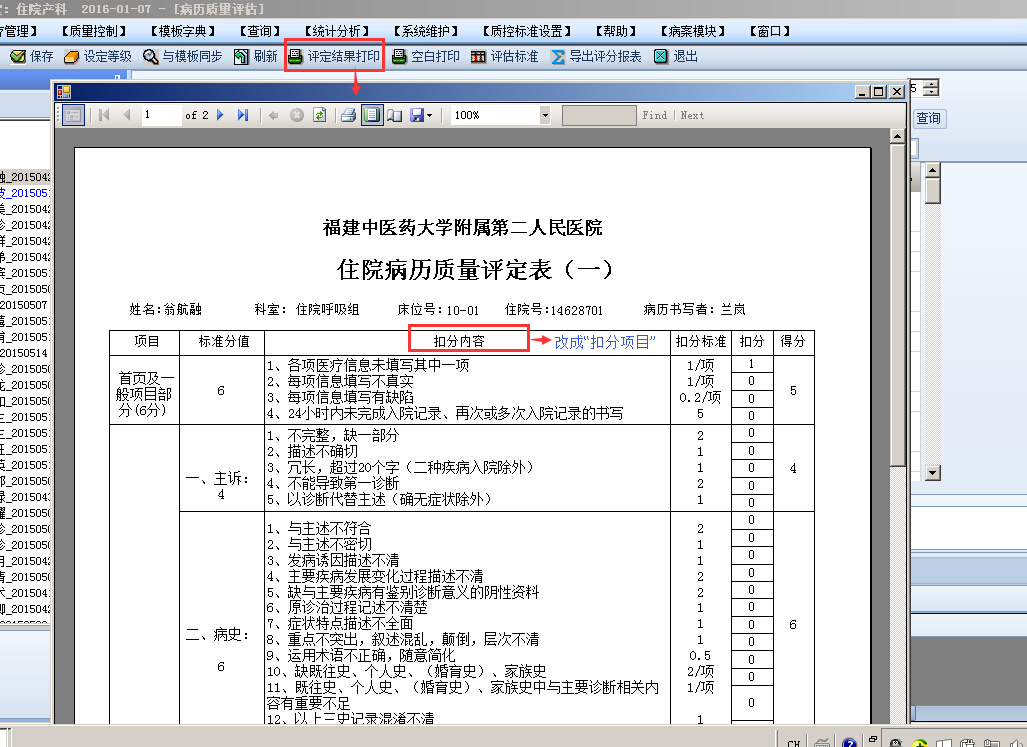Click the green plus tray icon

(x=920, y=743)
